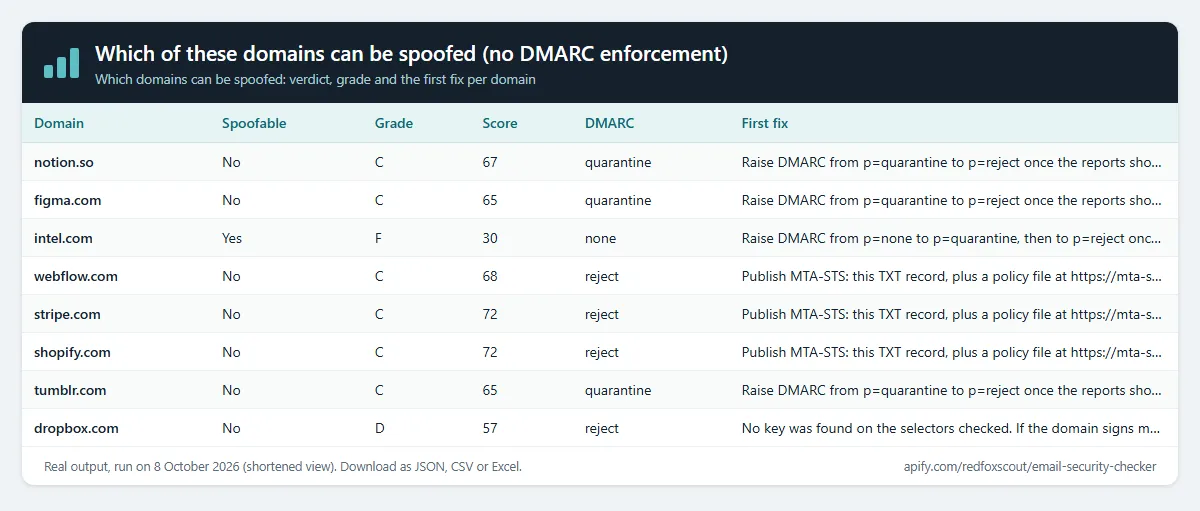Click the Score column header

tap(500, 124)
